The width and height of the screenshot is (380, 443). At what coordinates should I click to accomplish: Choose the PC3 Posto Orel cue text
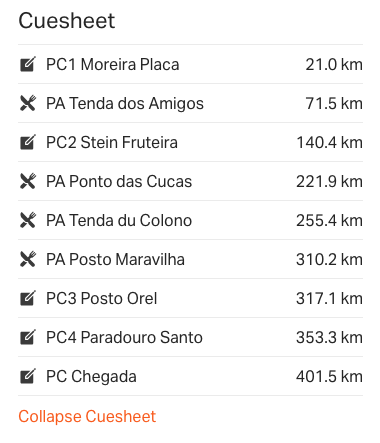pyautogui.click(x=101, y=299)
